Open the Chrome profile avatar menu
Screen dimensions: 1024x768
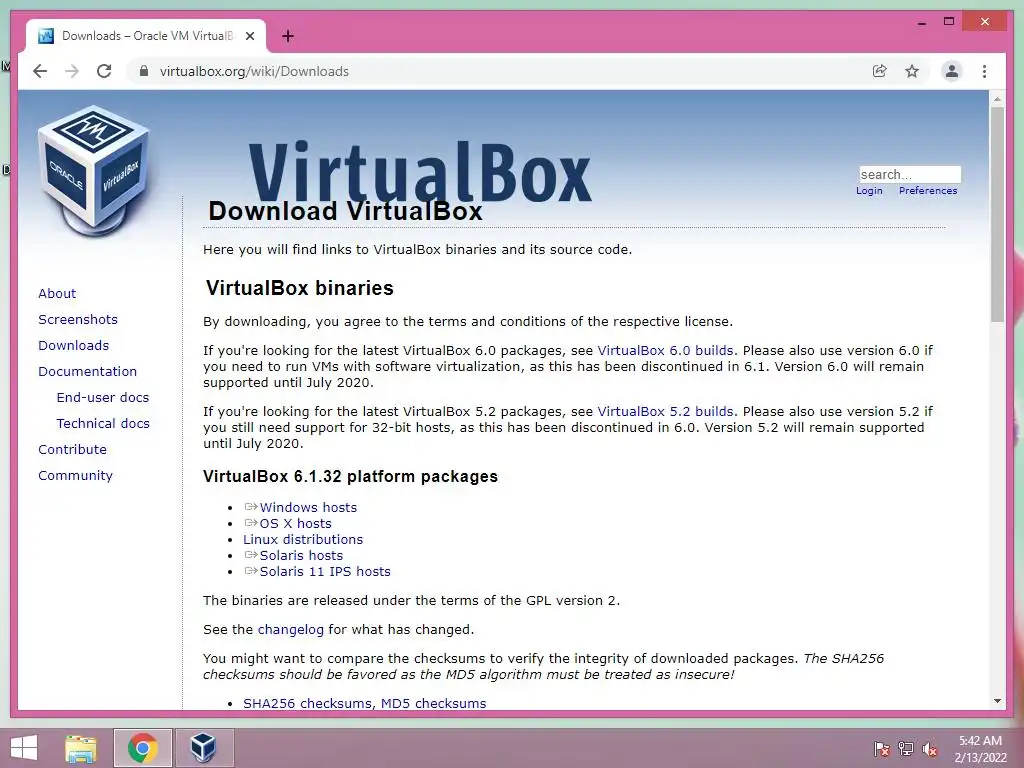tap(952, 71)
